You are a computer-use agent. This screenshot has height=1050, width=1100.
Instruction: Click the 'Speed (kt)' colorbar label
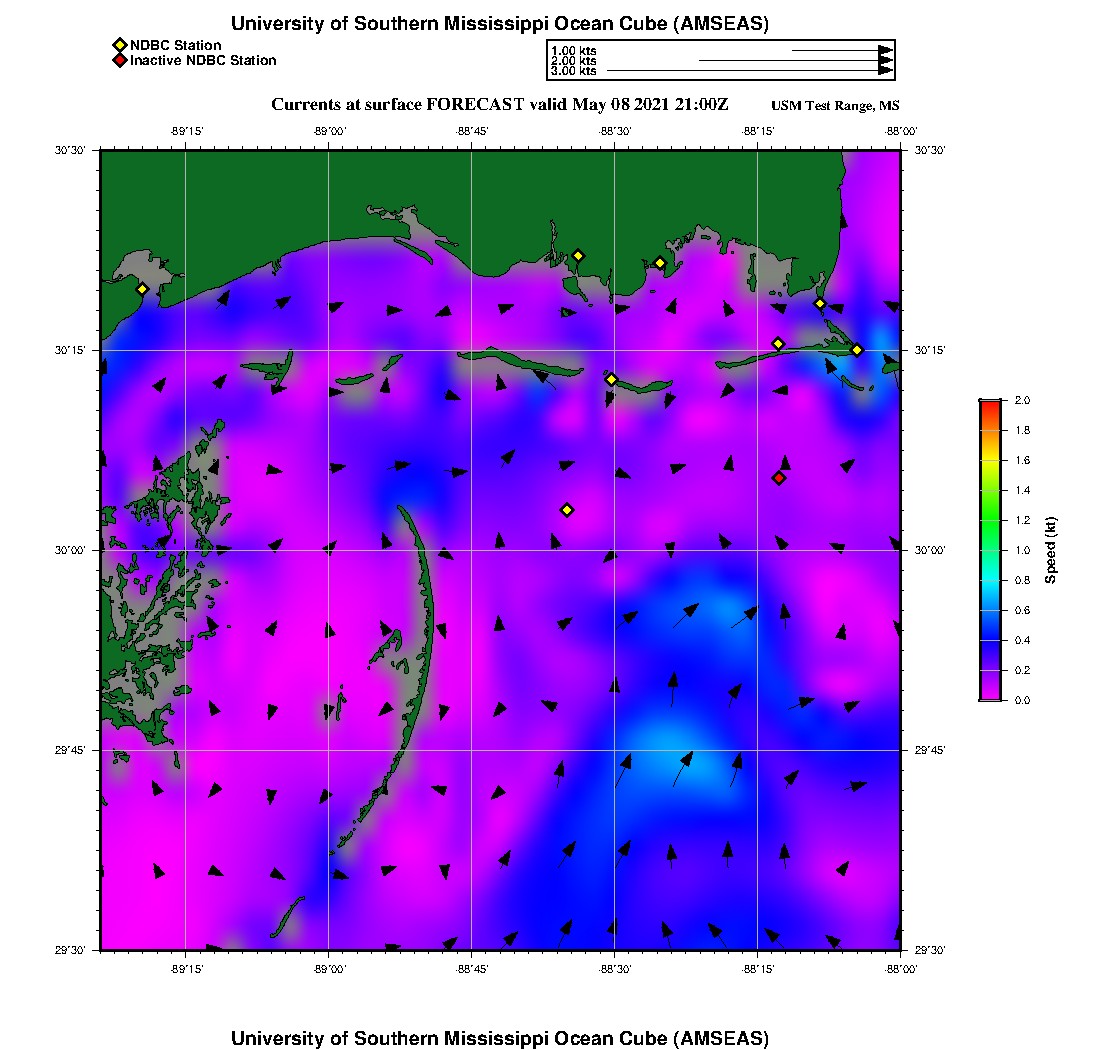(1050, 550)
